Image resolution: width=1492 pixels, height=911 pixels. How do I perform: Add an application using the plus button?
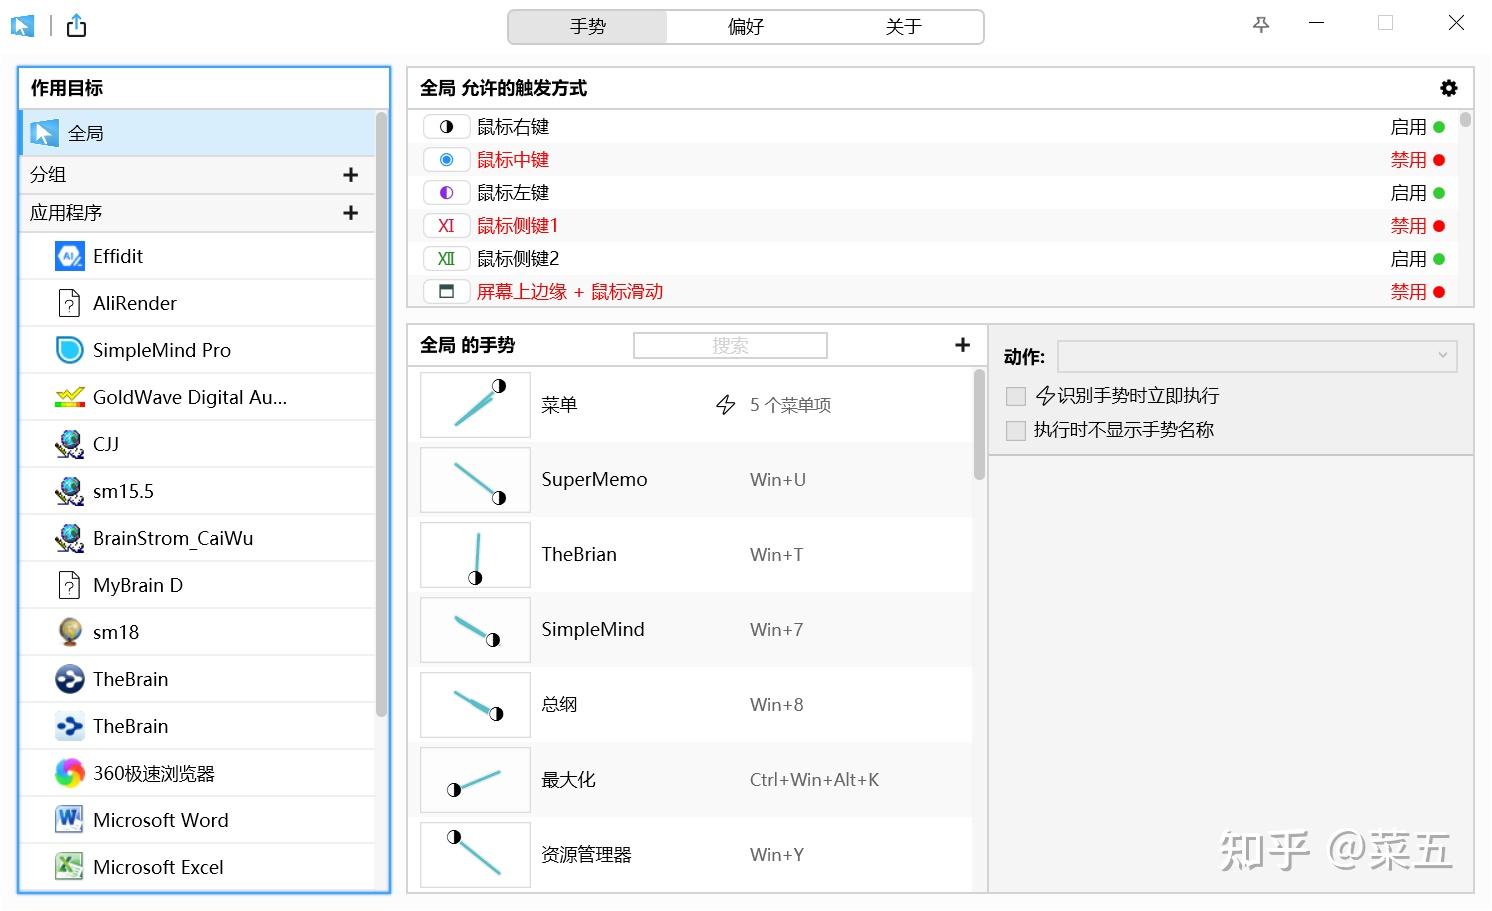(350, 212)
